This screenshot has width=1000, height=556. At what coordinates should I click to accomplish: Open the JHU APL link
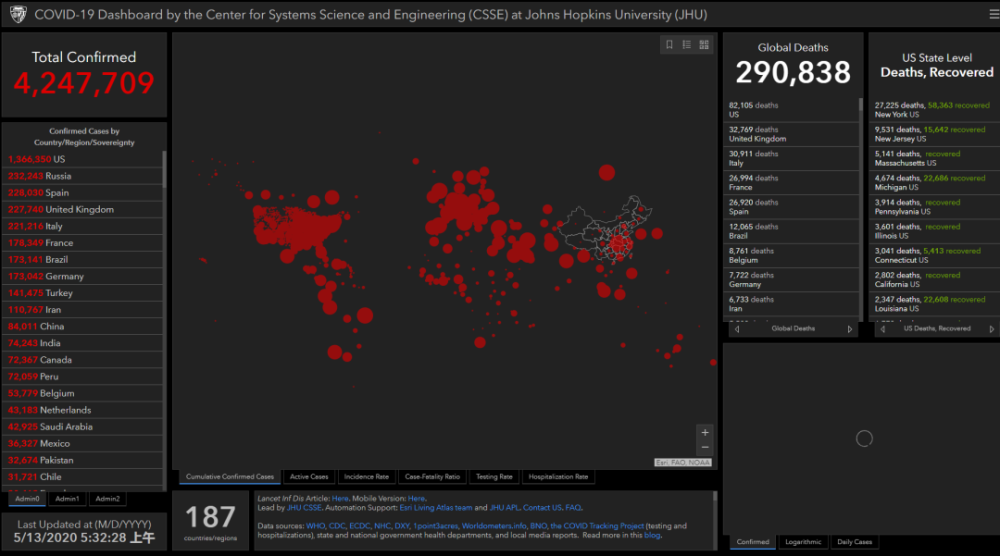[504, 508]
